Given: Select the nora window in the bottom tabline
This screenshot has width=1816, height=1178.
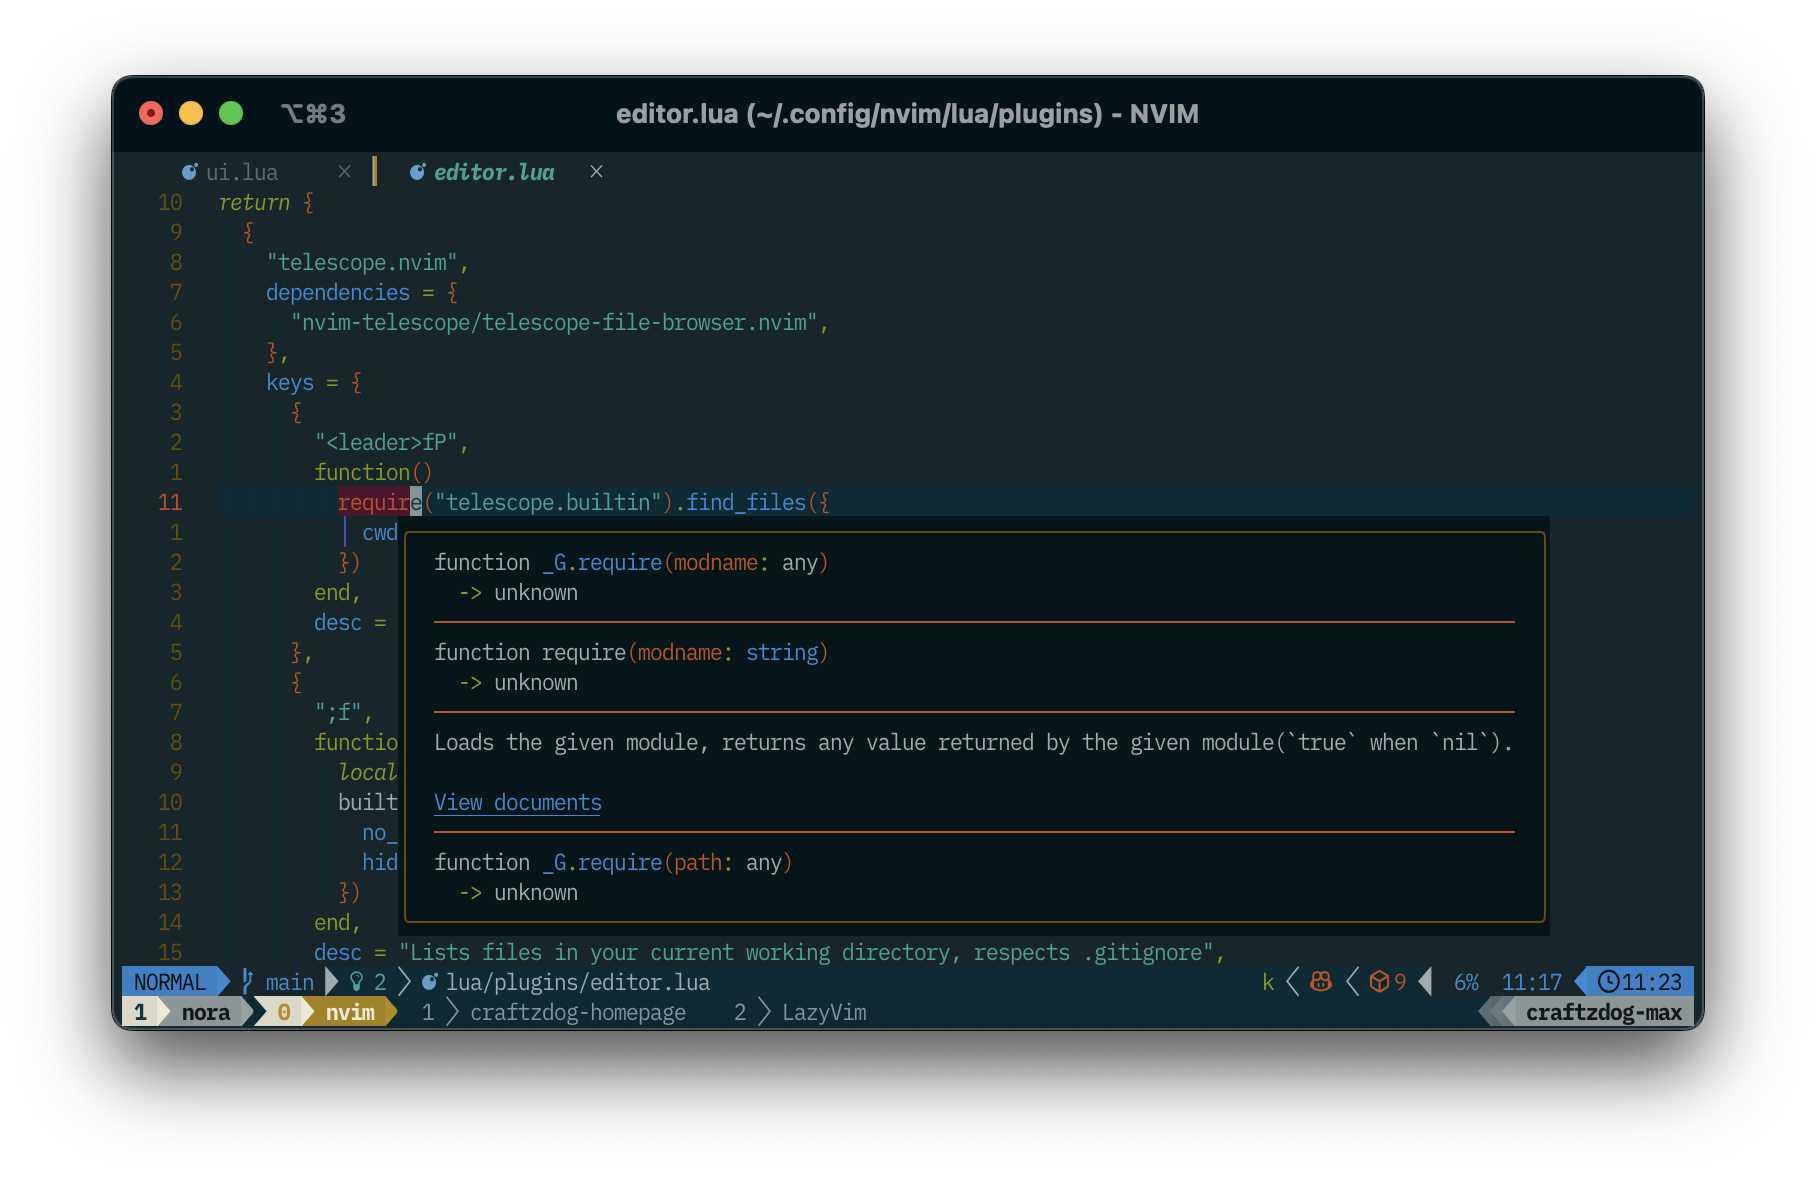Looking at the screenshot, I should (x=206, y=1012).
